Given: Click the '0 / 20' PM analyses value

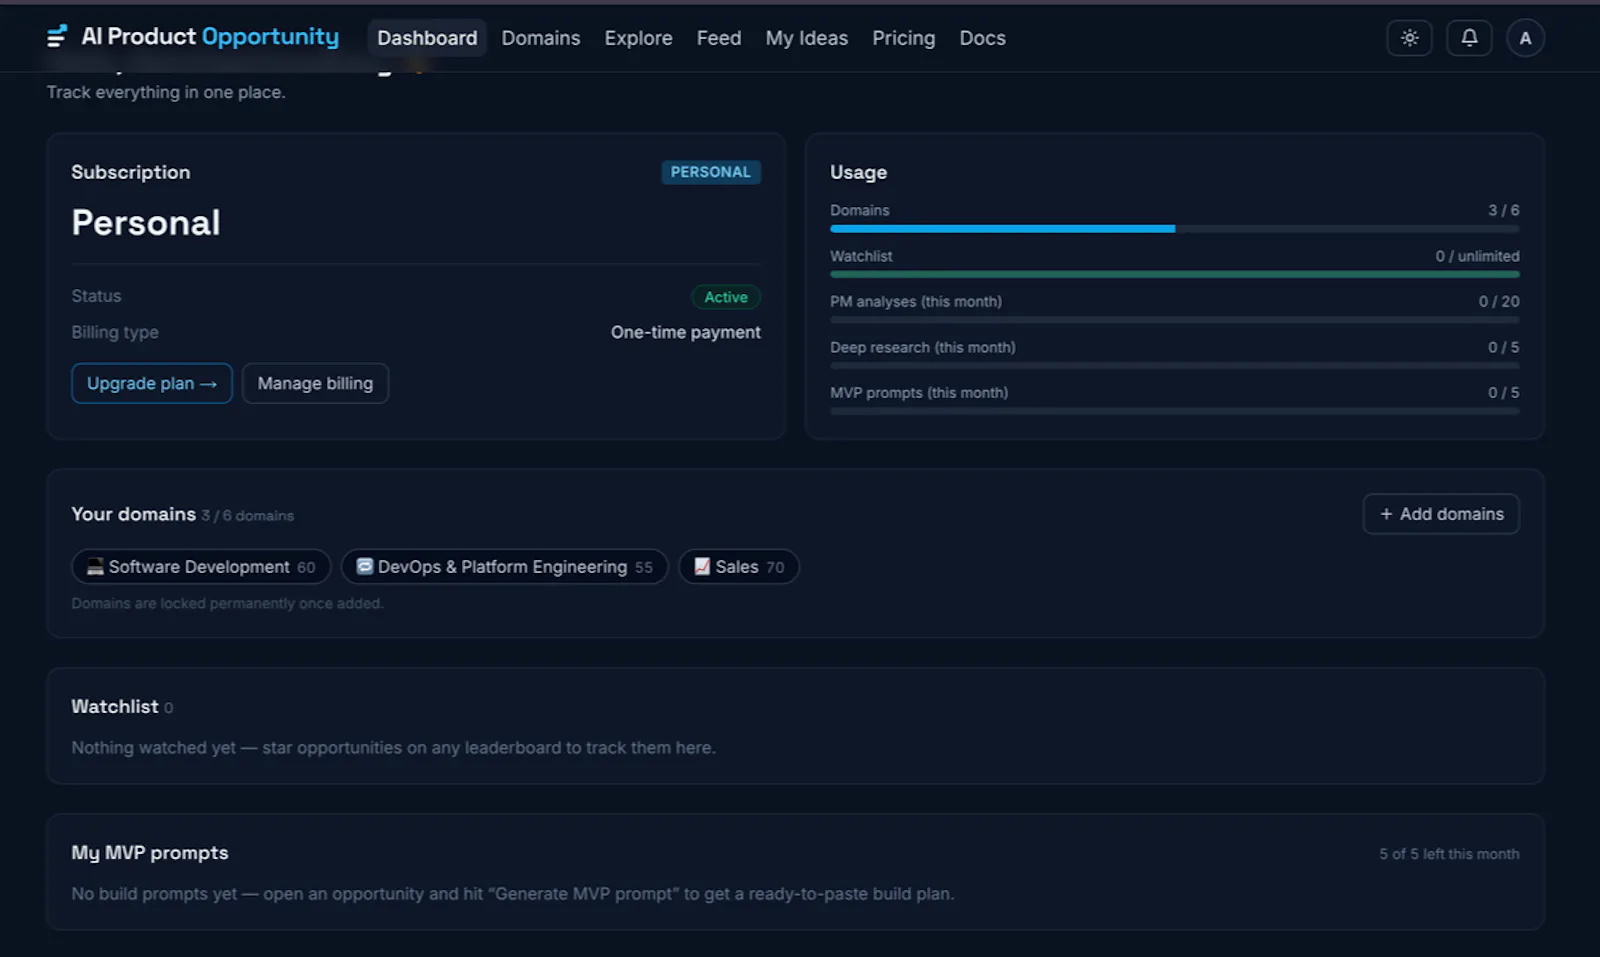Looking at the screenshot, I should pyautogui.click(x=1499, y=301).
